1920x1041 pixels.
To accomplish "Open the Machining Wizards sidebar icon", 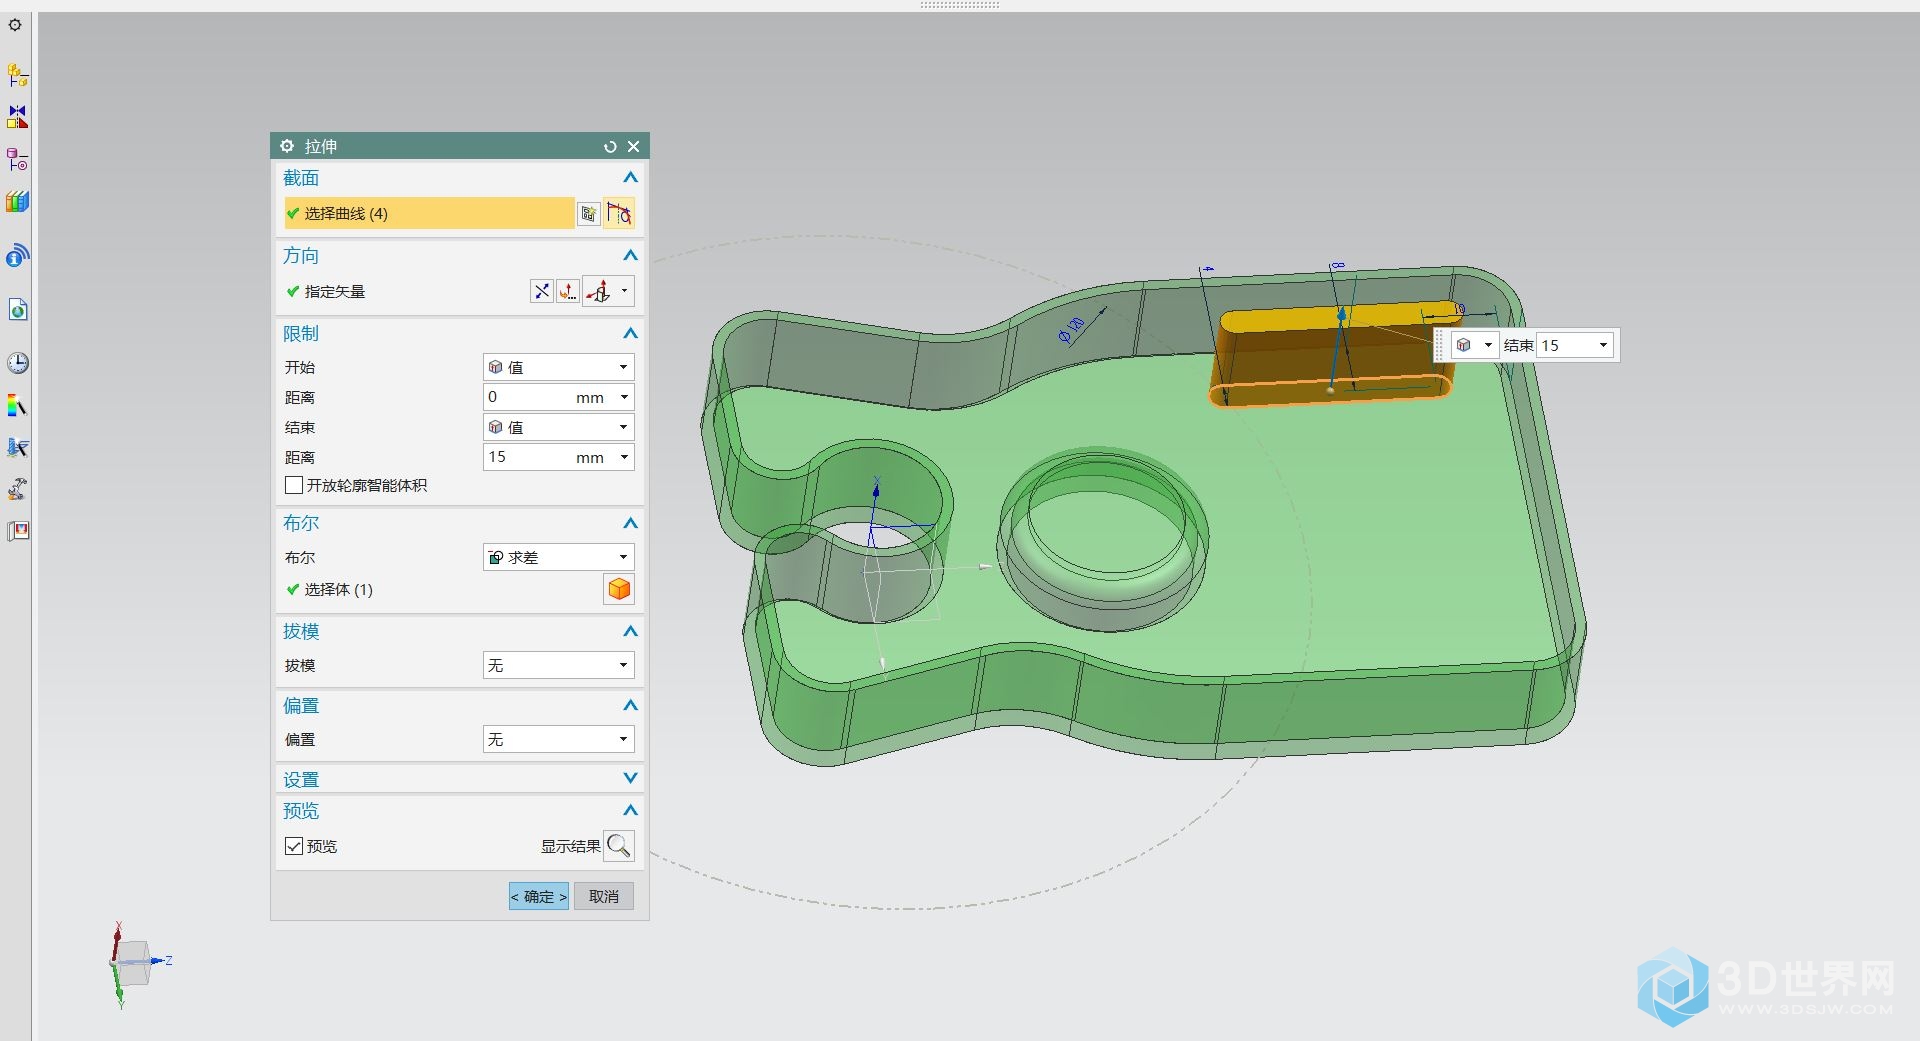I will (17, 489).
